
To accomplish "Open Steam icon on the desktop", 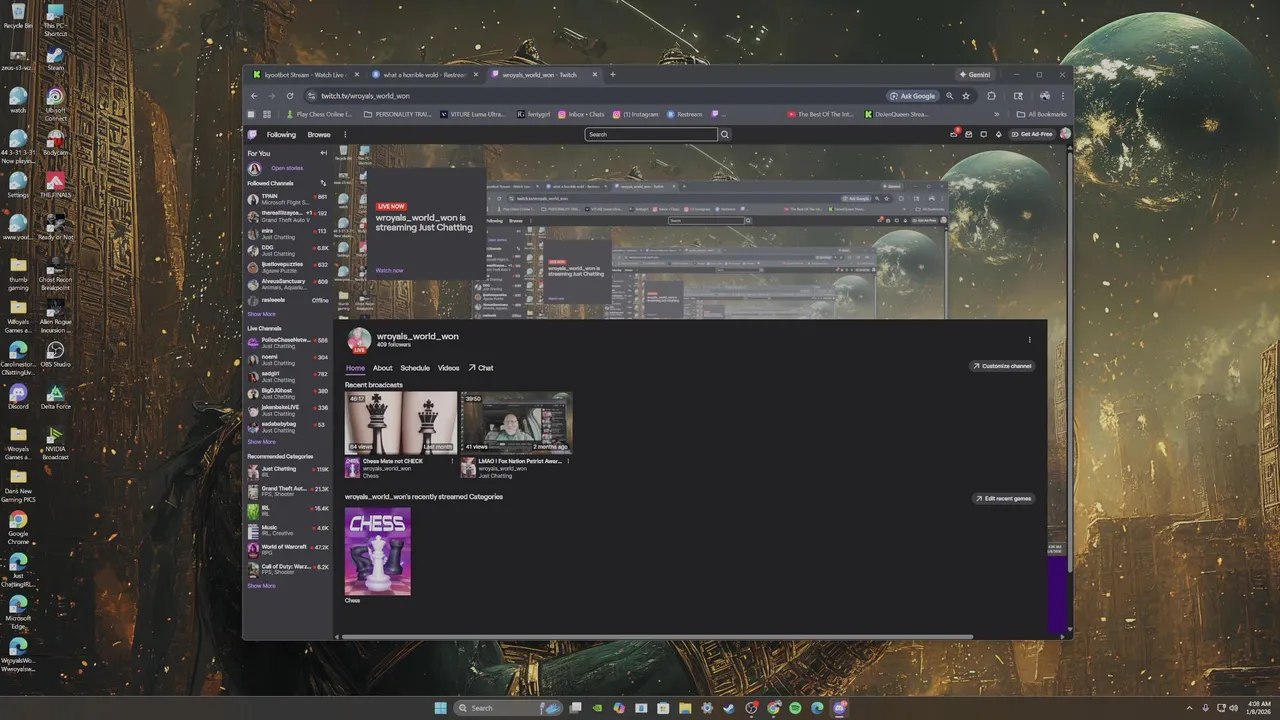I will coord(55,58).
